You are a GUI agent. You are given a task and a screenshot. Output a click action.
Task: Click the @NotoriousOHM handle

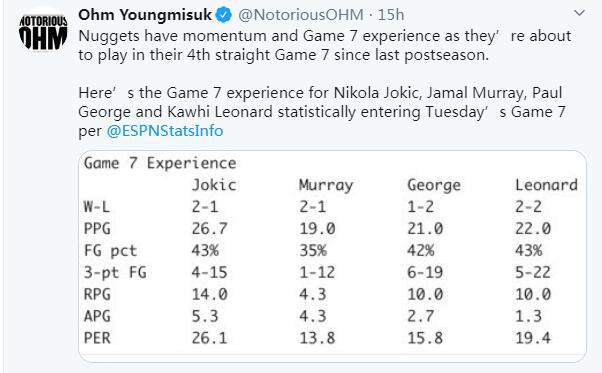(301, 15)
